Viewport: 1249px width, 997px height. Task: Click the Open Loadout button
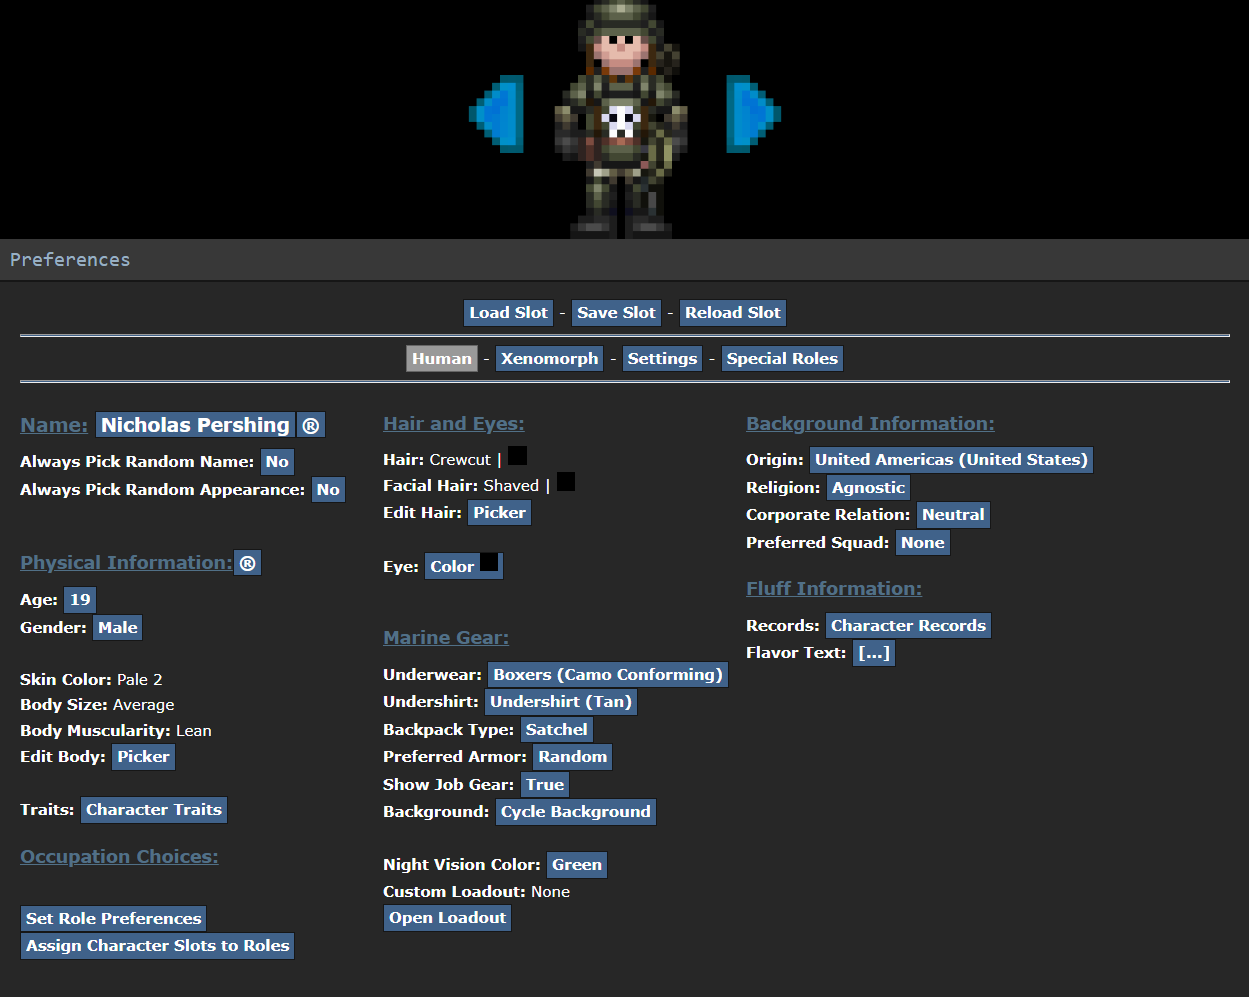pos(448,918)
